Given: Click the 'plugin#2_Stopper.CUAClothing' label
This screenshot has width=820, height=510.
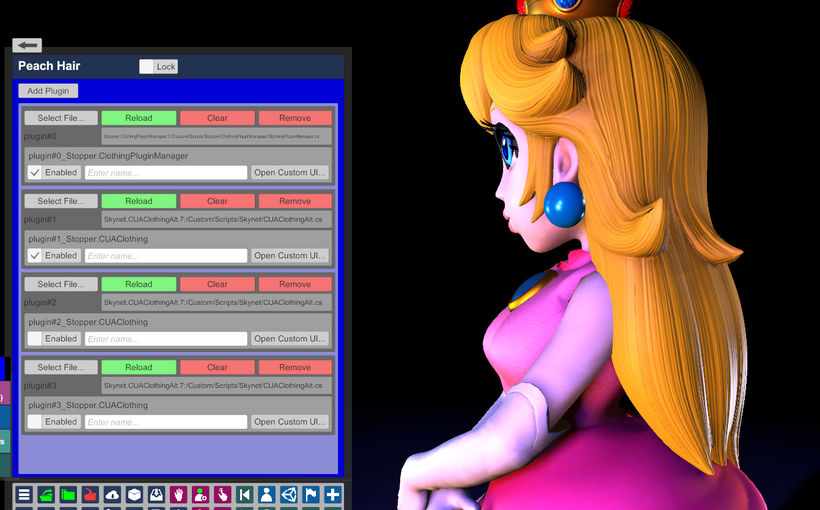Looking at the screenshot, I should (88, 322).
